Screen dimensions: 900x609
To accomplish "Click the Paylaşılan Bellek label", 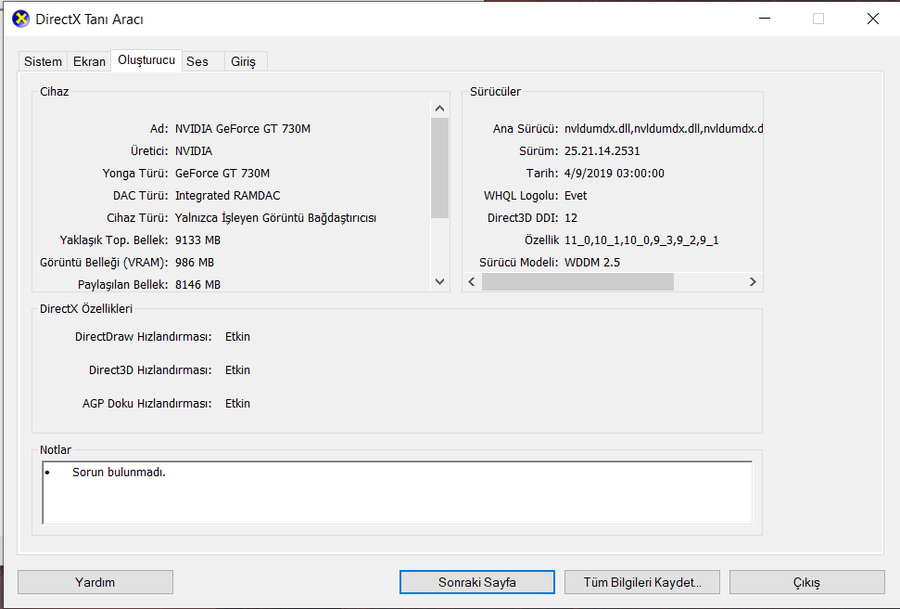I will (x=123, y=285).
